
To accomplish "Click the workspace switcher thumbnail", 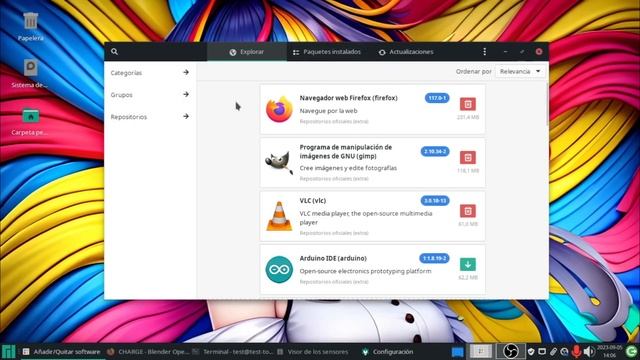I will tap(481, 351).
